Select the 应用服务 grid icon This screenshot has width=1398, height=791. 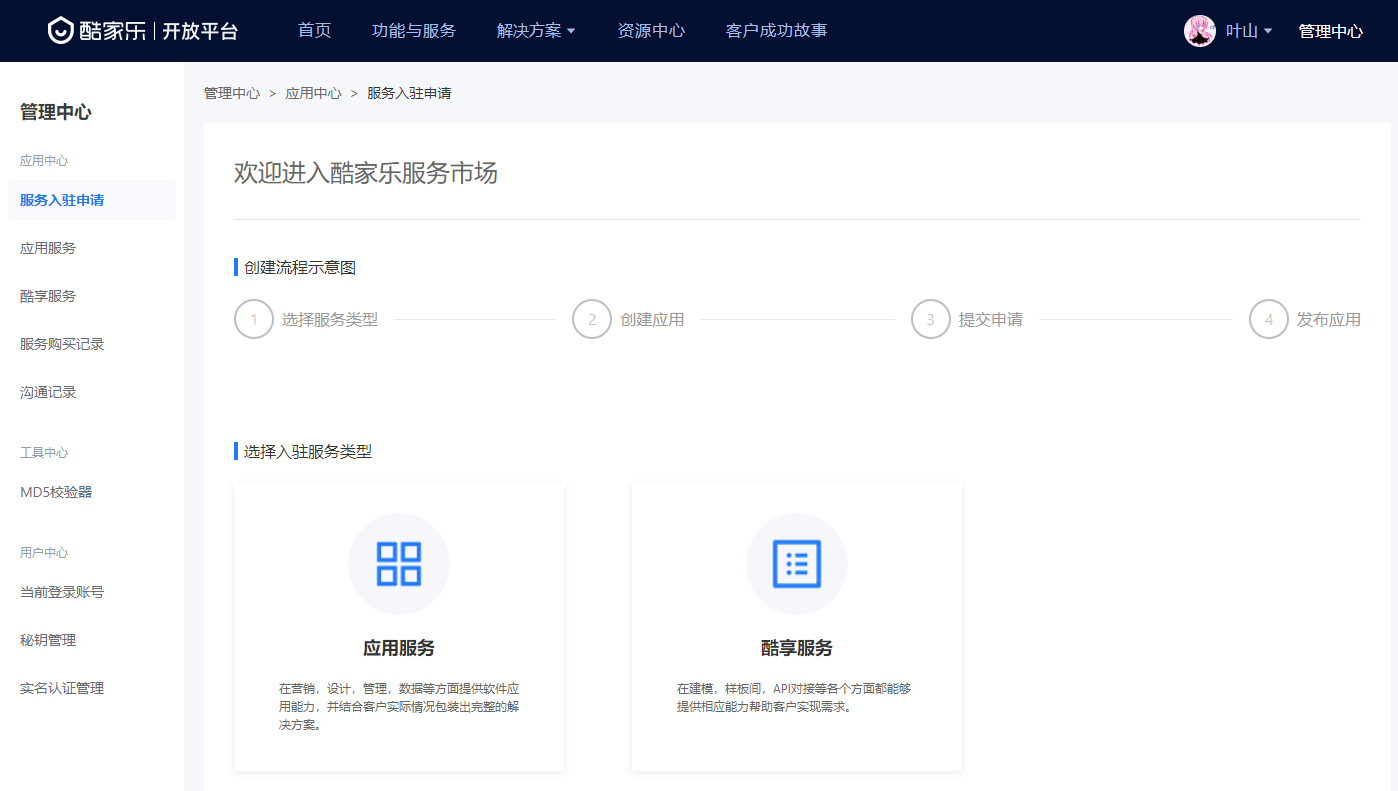point(398,564)
